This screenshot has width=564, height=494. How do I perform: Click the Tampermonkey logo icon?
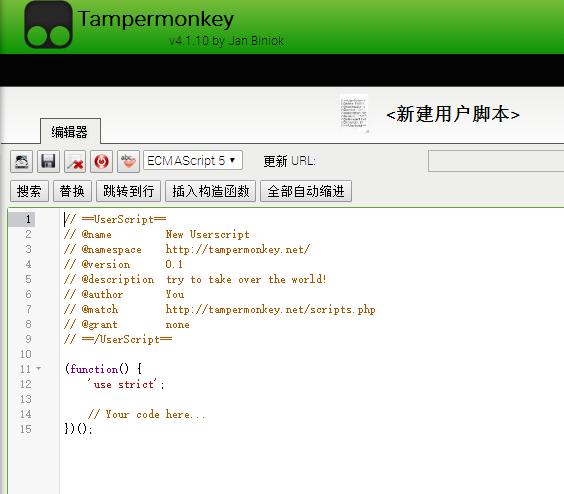click(x=48, y=24)
